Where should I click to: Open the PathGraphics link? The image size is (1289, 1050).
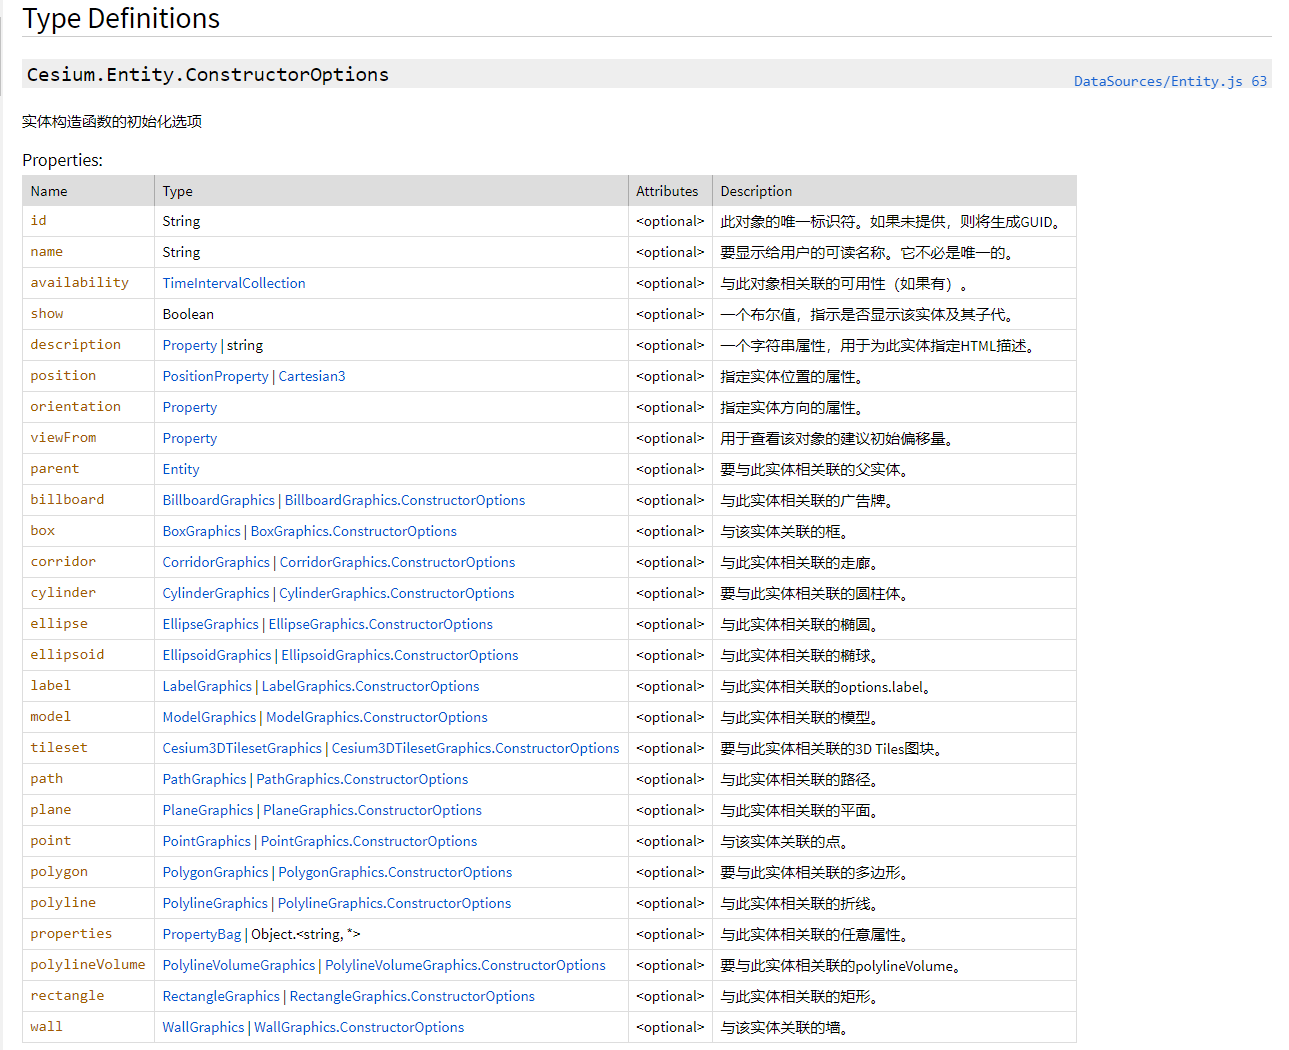205,779
